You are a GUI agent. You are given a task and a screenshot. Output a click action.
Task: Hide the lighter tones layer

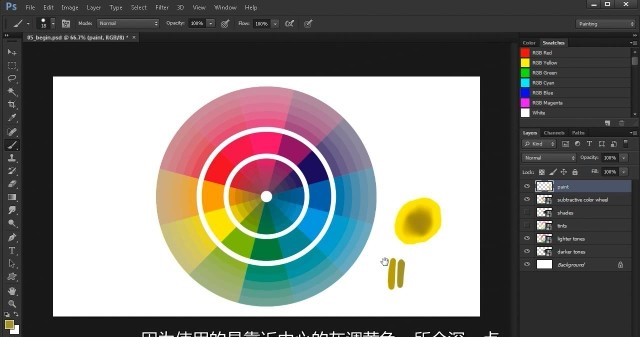527,238
